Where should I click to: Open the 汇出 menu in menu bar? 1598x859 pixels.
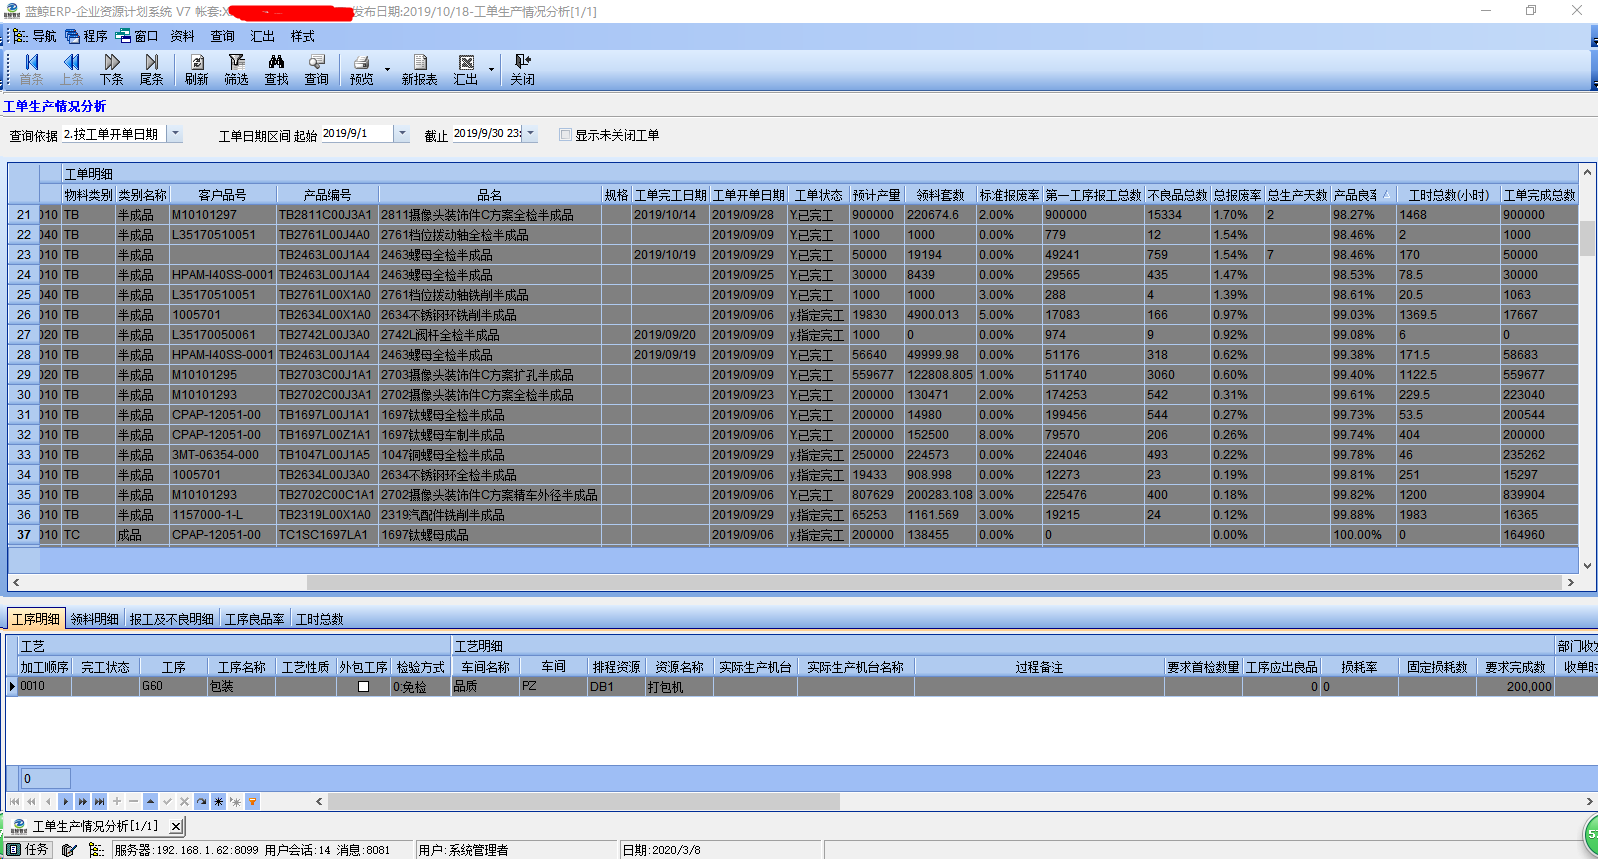pos(262,36)
